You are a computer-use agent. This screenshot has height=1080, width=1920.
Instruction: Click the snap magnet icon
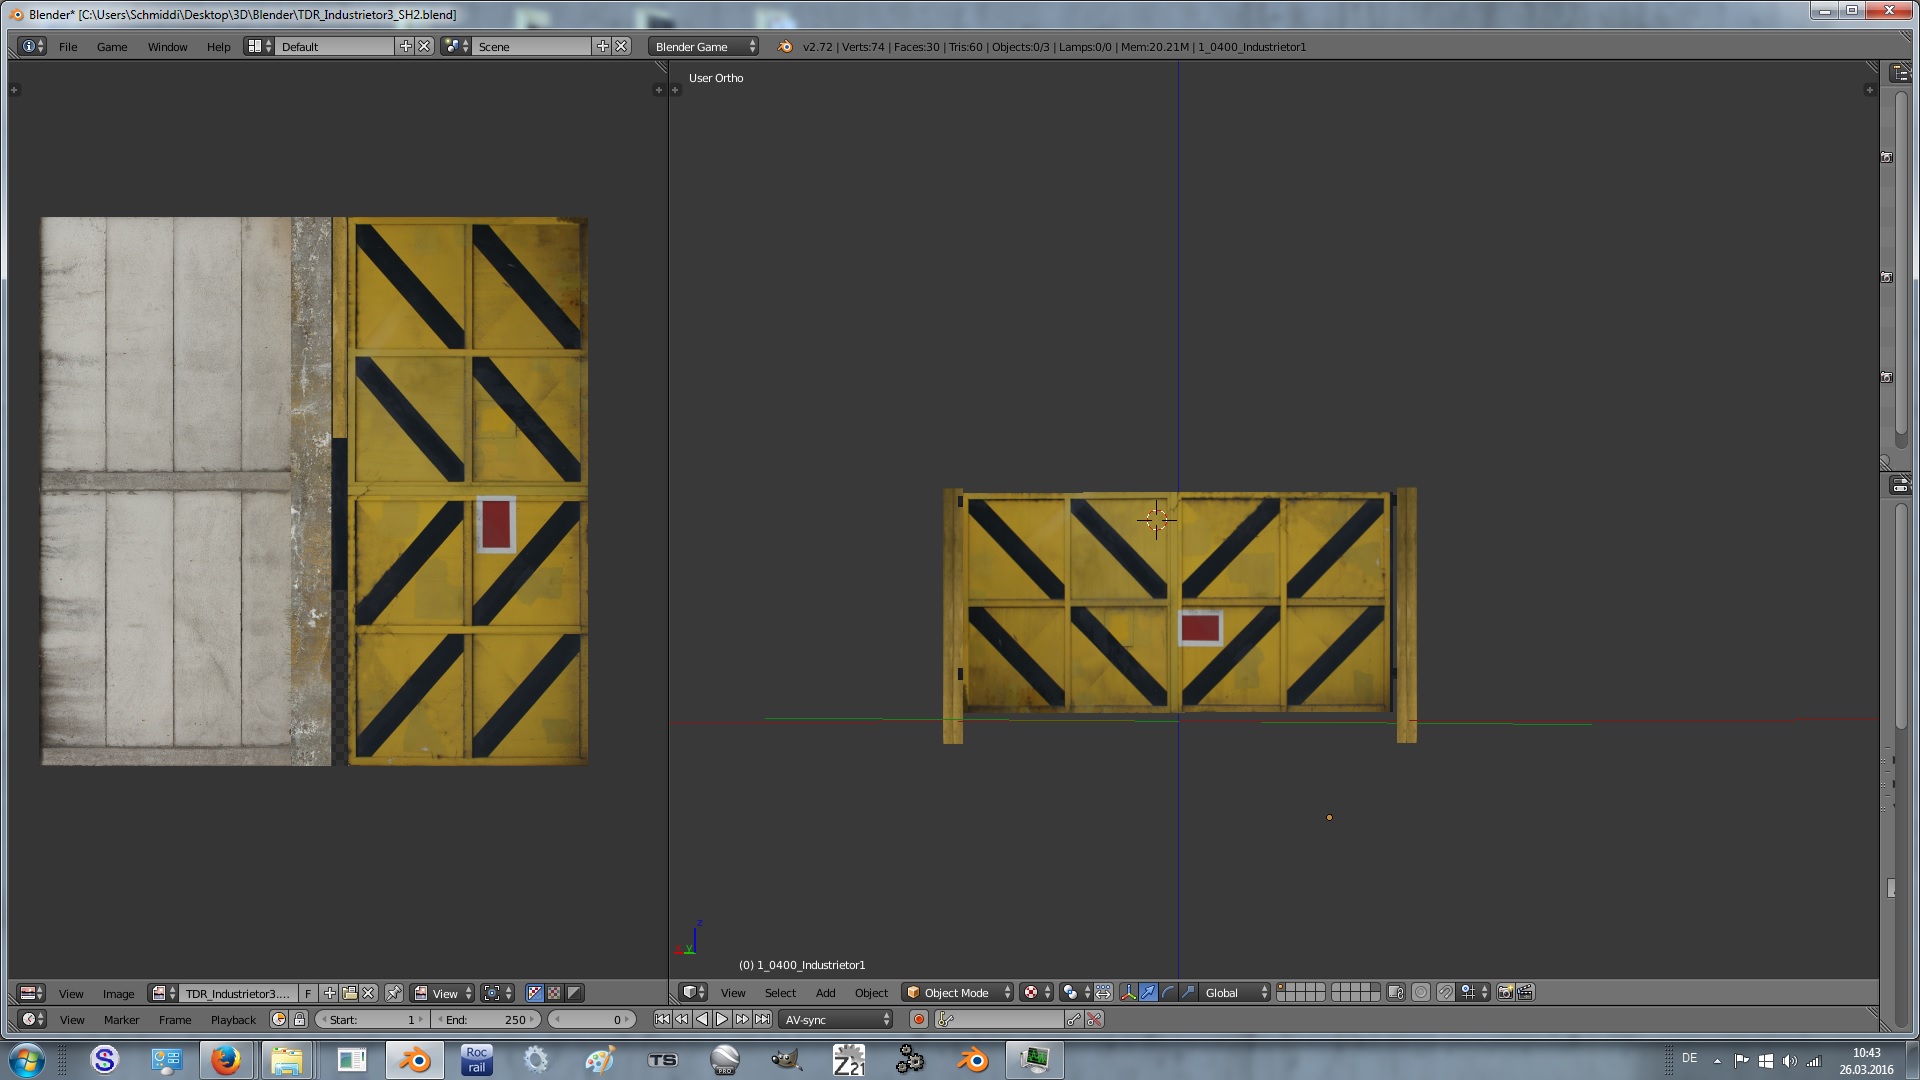click(x=1446, y=992)
